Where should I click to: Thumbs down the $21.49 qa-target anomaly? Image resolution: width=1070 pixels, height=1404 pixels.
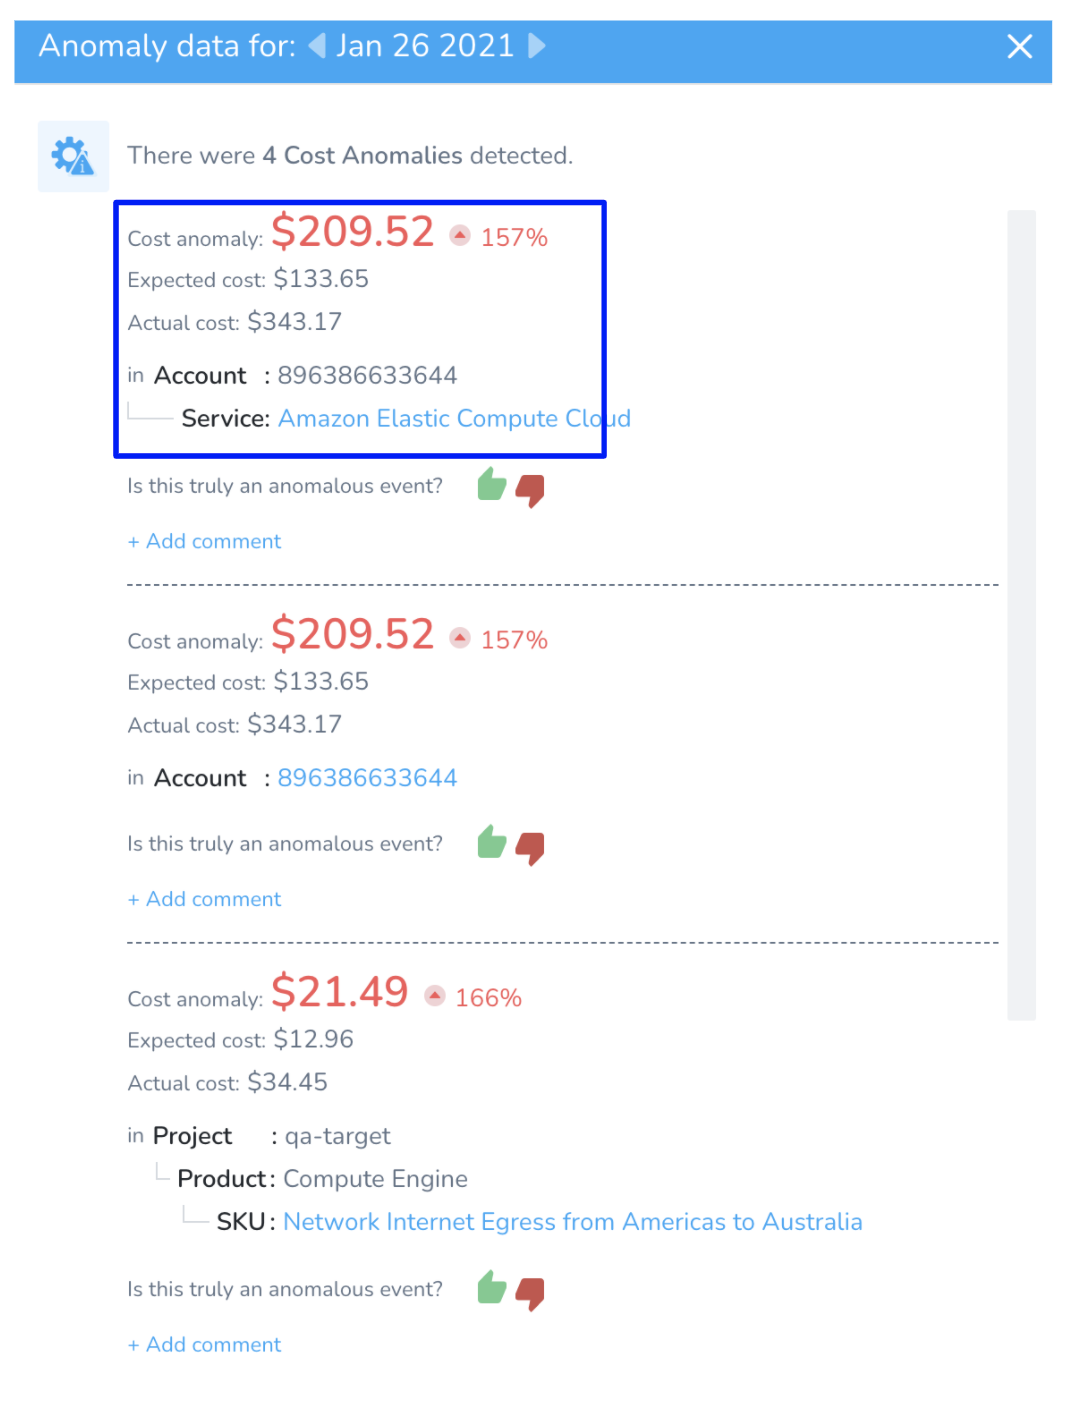pyautogui.click(x=530, y=1293)
